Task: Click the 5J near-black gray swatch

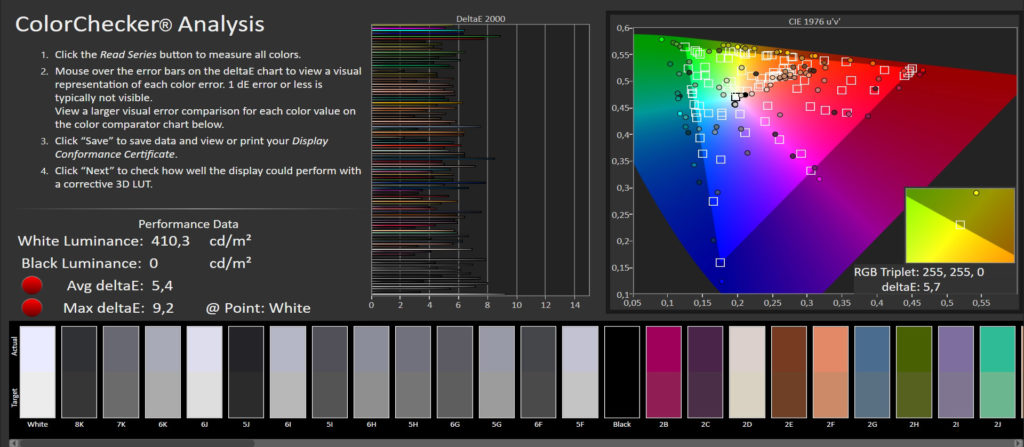Action: tap(246, 372)
